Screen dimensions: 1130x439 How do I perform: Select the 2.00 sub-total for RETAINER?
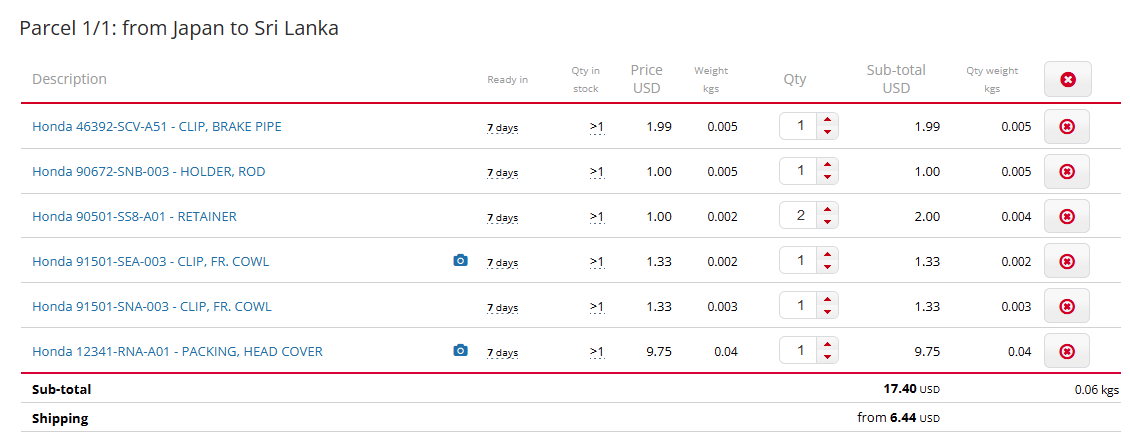pyautogui.click(x=927, y=216)
